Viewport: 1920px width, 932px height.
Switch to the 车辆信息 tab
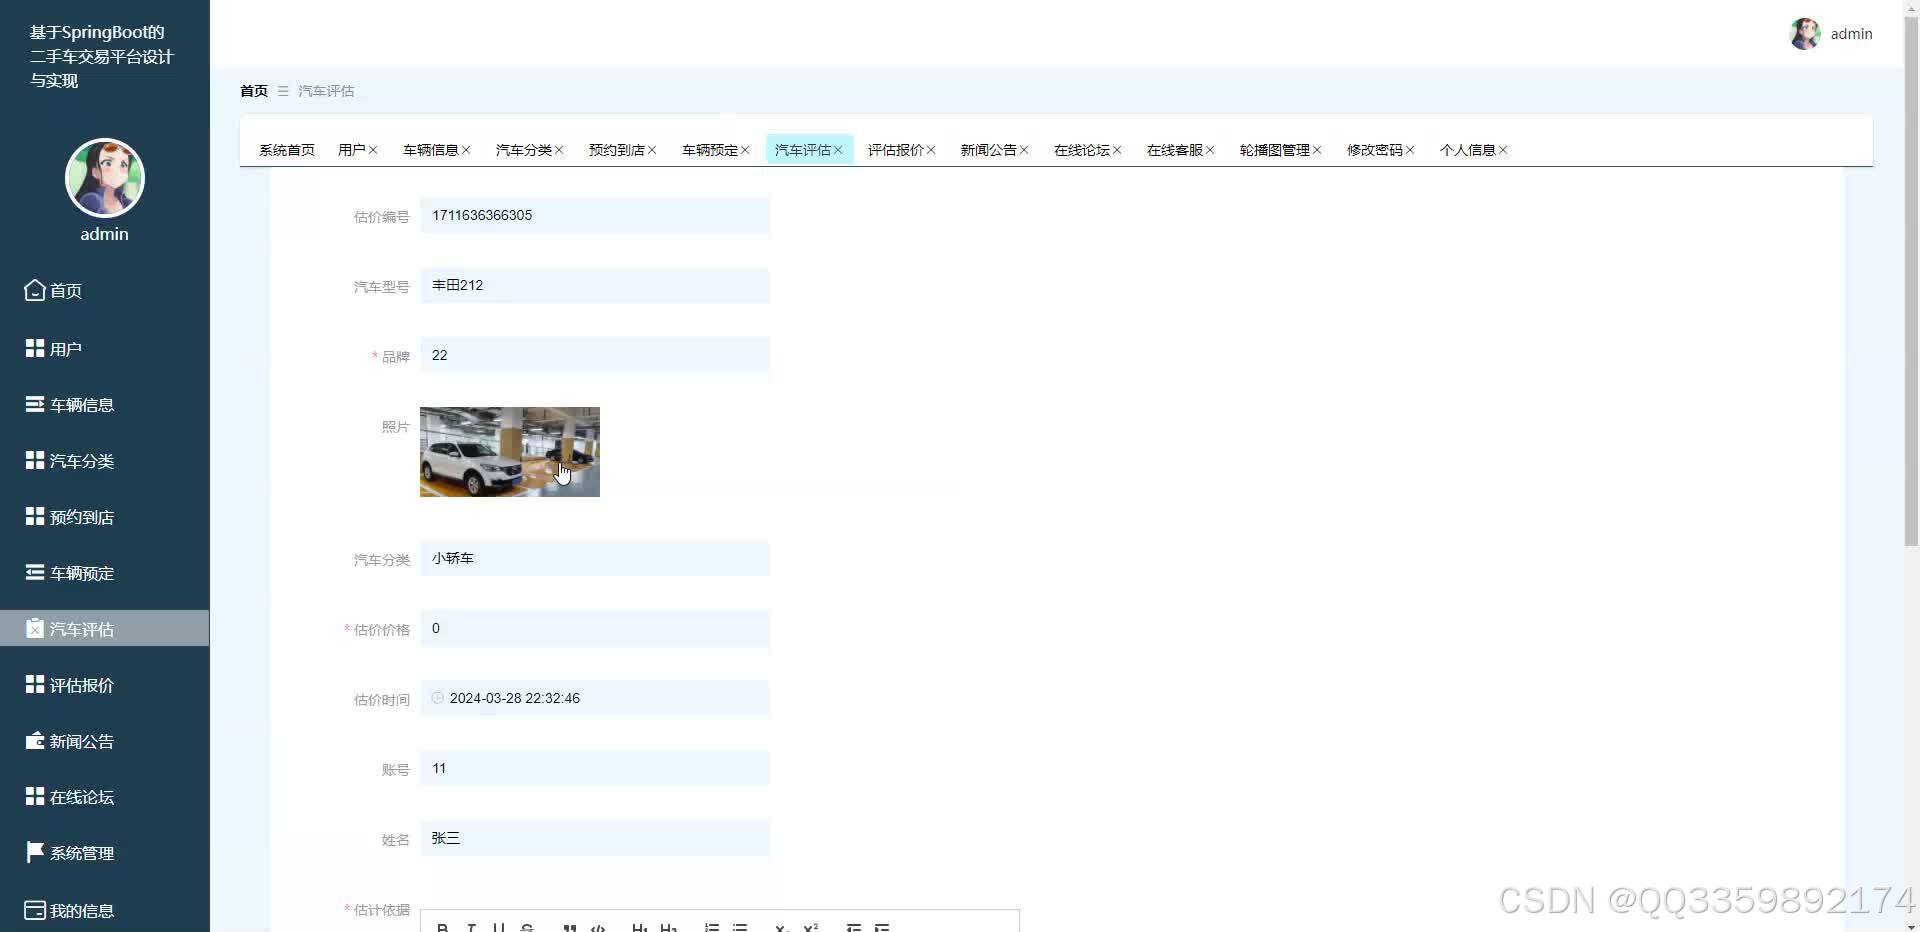point(430,150)
